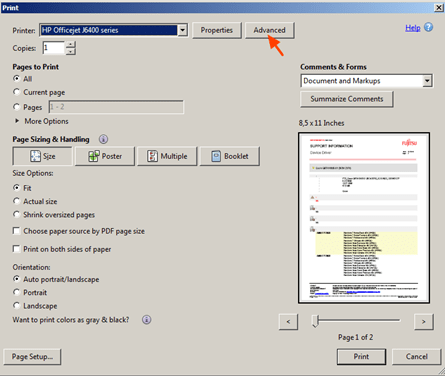
Task: Open the Help question mark icon
Action: pyautogui.click(x=428, y=27)
